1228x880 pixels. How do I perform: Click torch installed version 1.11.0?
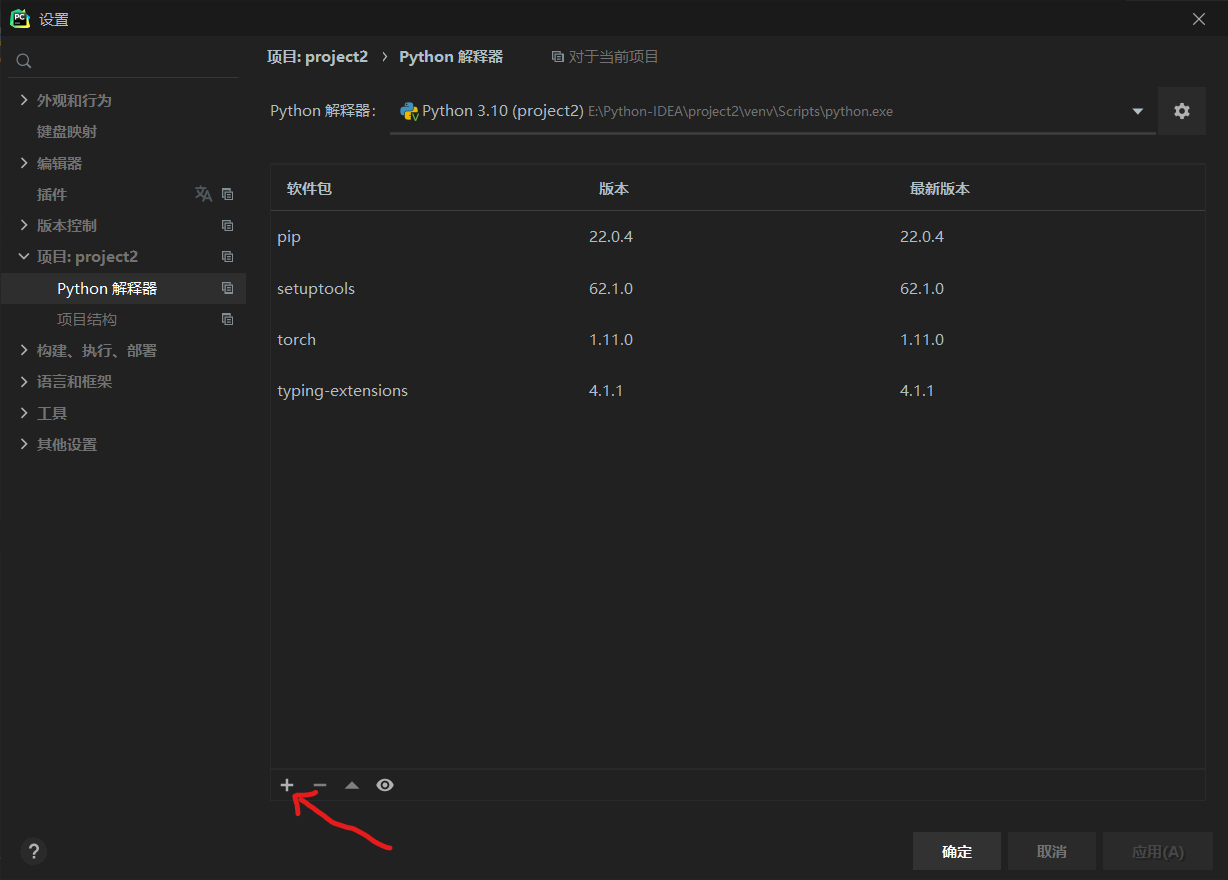point(611,339)
